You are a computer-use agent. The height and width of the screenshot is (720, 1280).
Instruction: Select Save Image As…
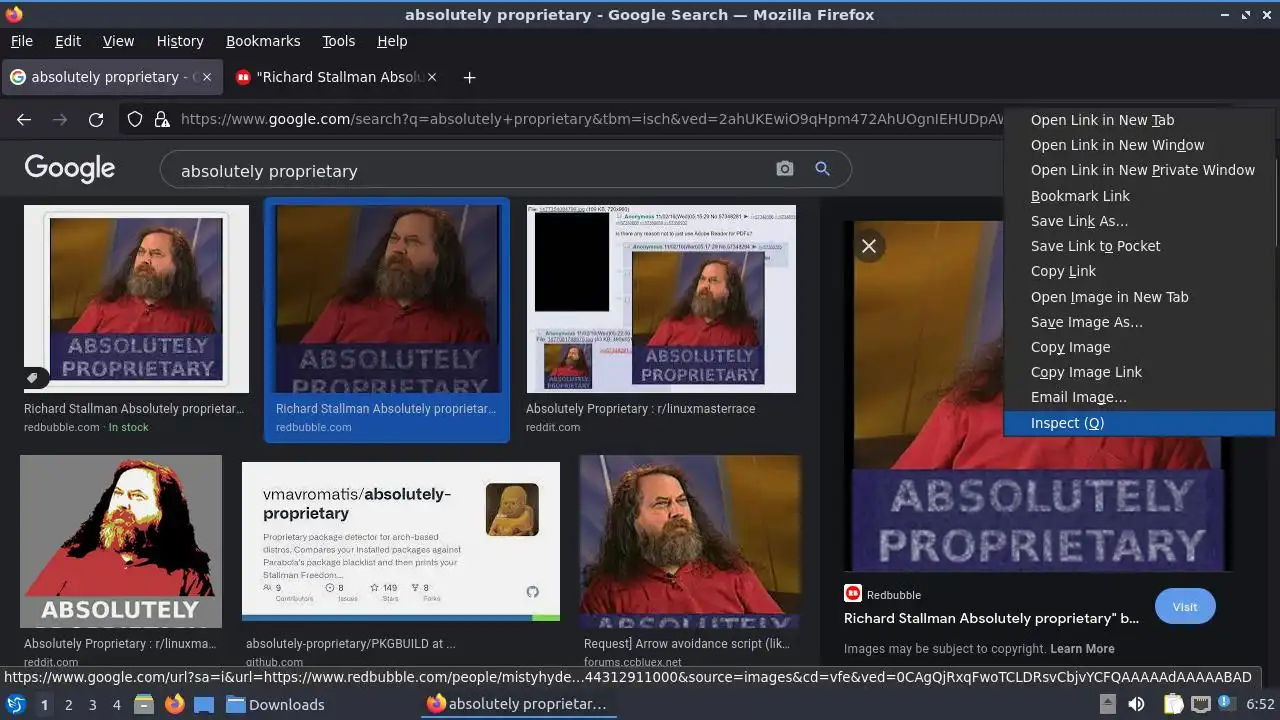(1139, 322)
